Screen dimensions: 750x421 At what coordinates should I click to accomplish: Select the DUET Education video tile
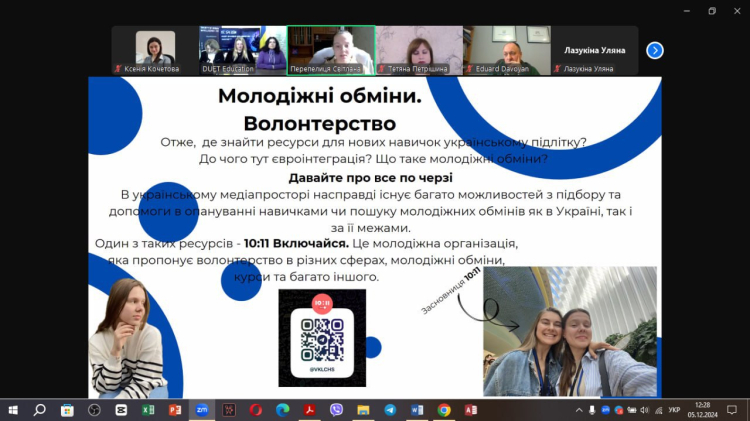[241, 50]
